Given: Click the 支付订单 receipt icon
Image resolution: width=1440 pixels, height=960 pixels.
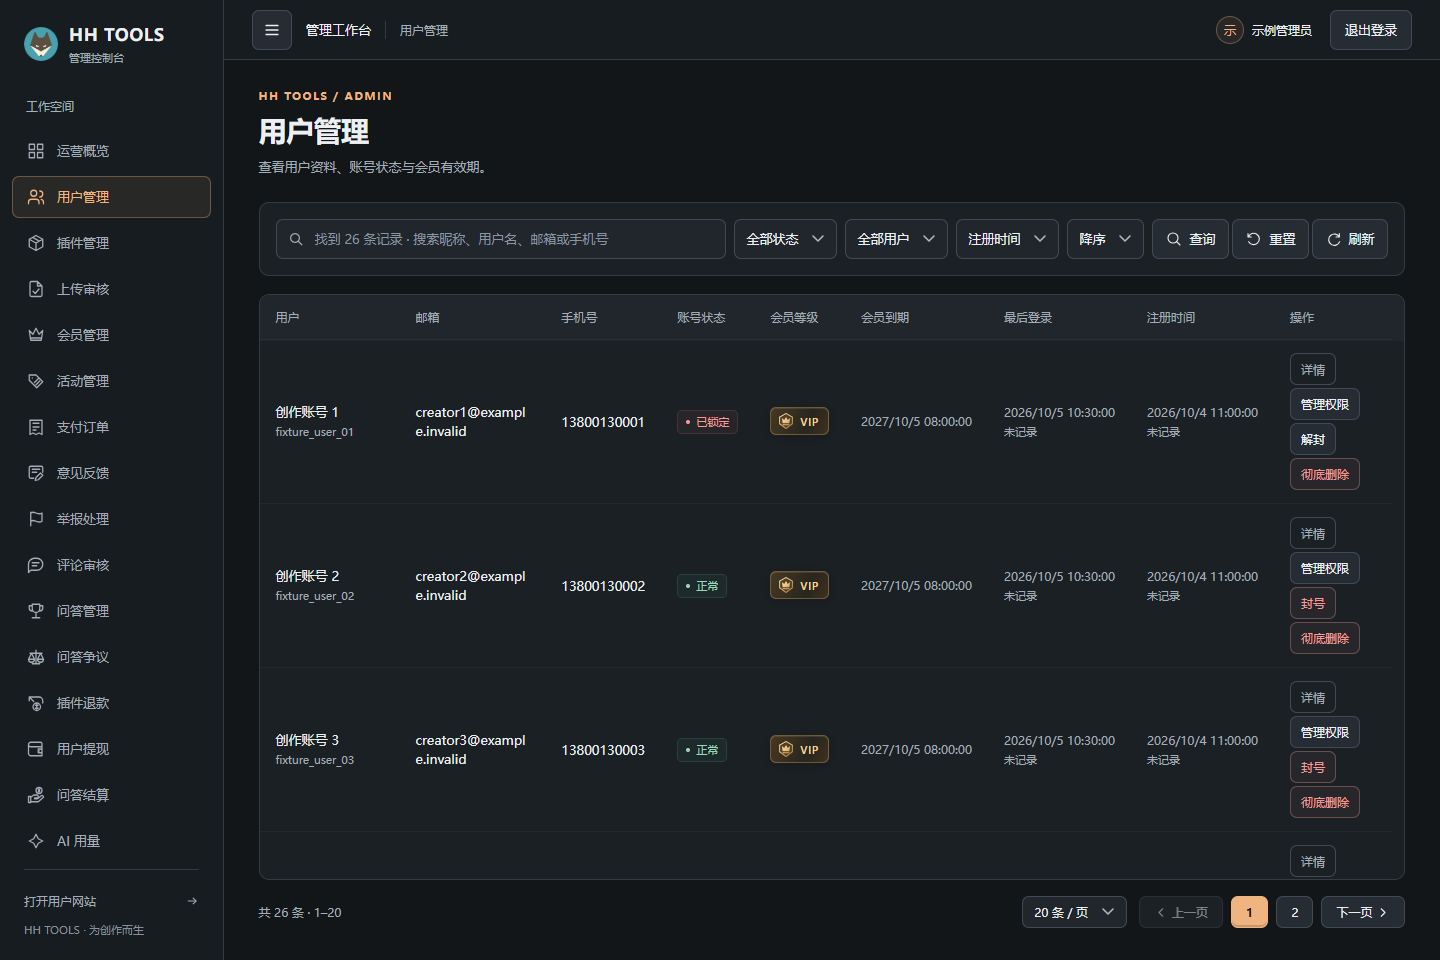Looking at the screenshot, I should [x=36, y=427].
